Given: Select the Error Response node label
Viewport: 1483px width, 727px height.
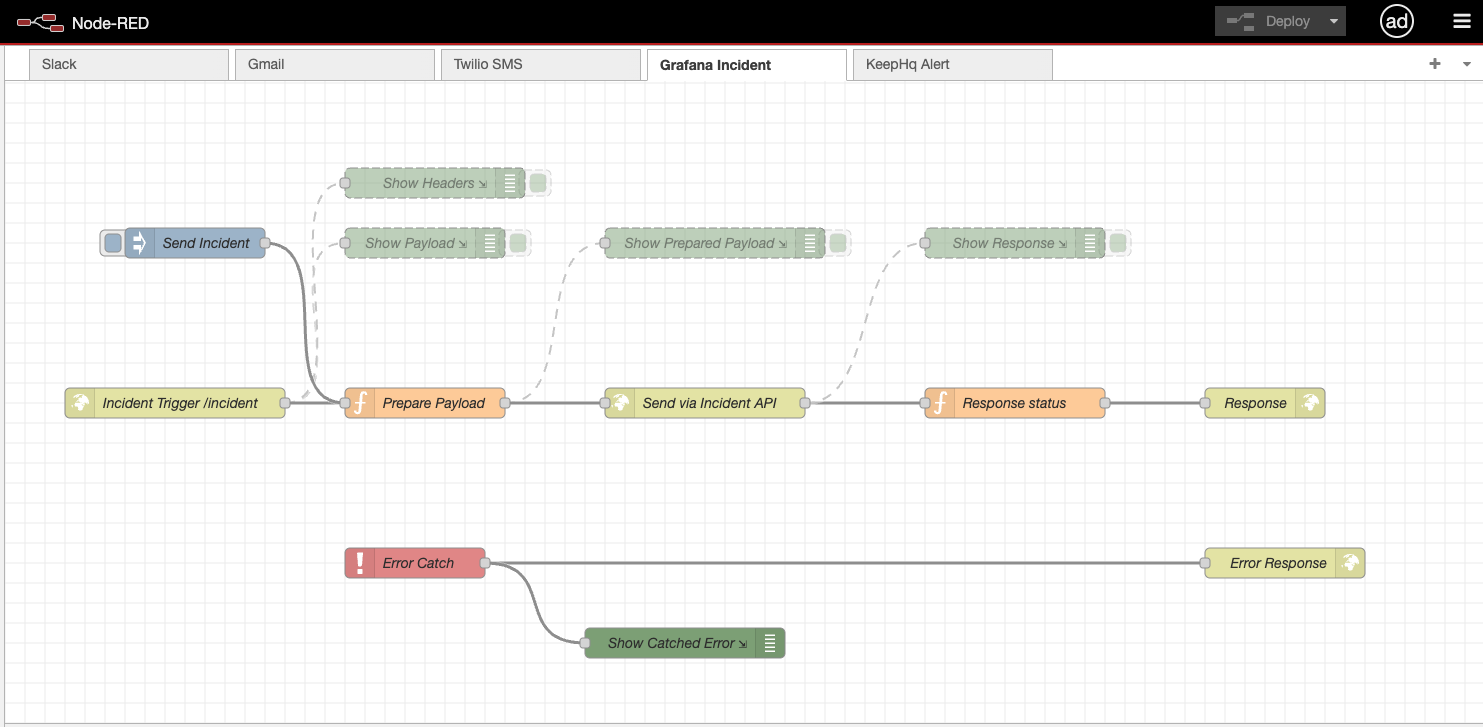Looking at the screenshot, I should 1278,563.
